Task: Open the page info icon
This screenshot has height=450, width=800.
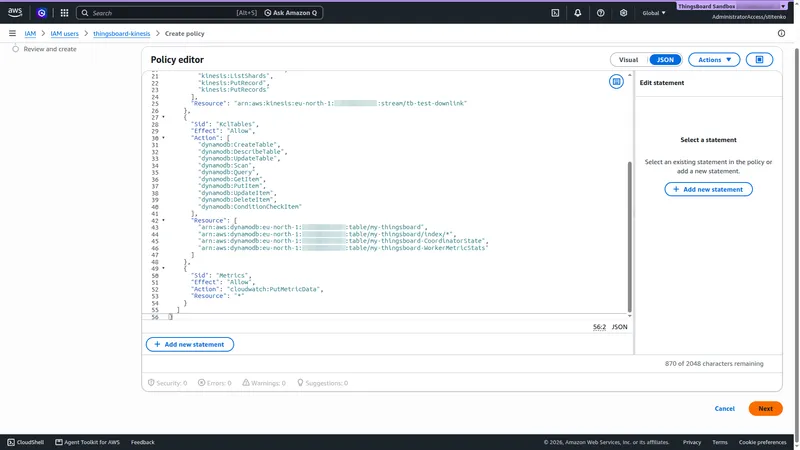Action: click(781, 33)
